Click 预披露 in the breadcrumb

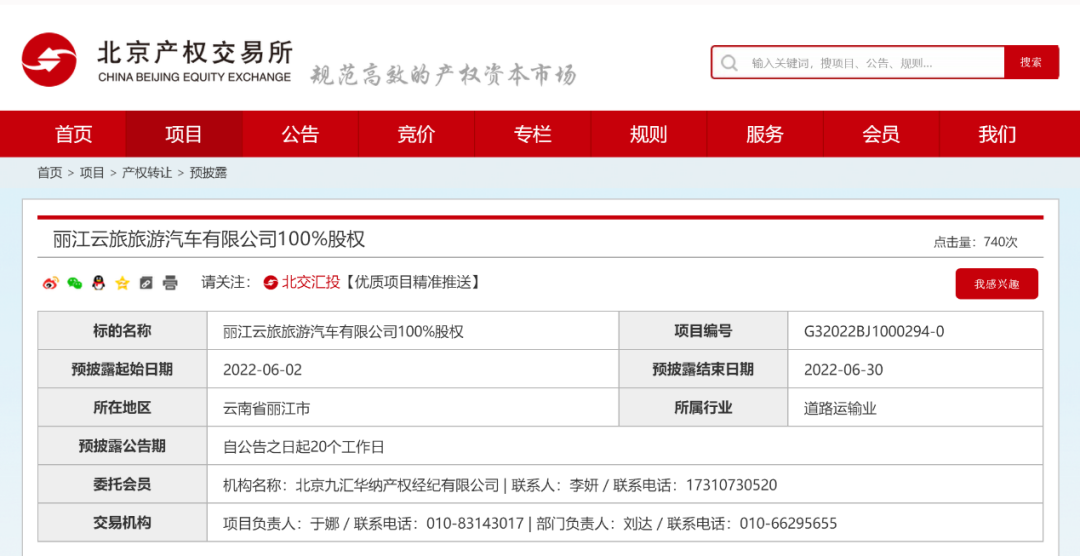[x=208, y=173]
